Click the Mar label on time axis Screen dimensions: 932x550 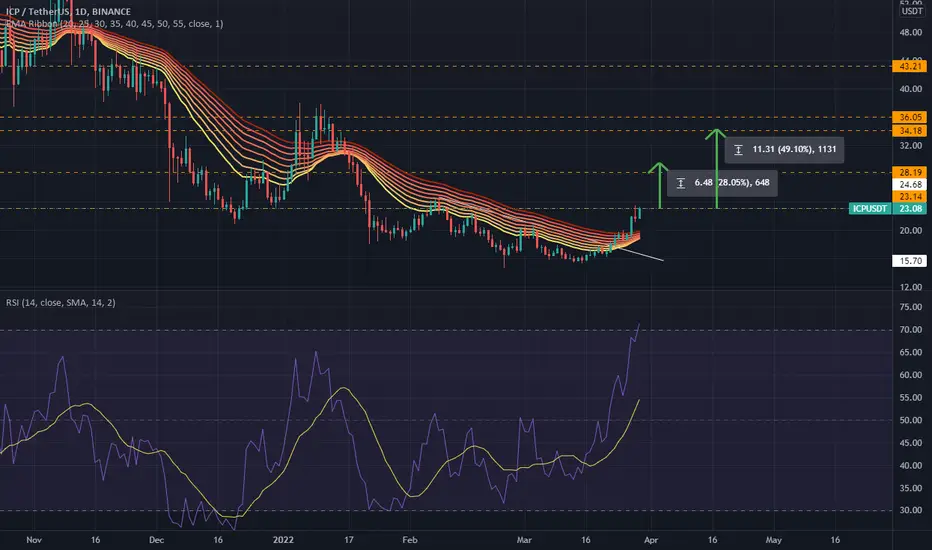pyautogui.click(x=524, y=540)
